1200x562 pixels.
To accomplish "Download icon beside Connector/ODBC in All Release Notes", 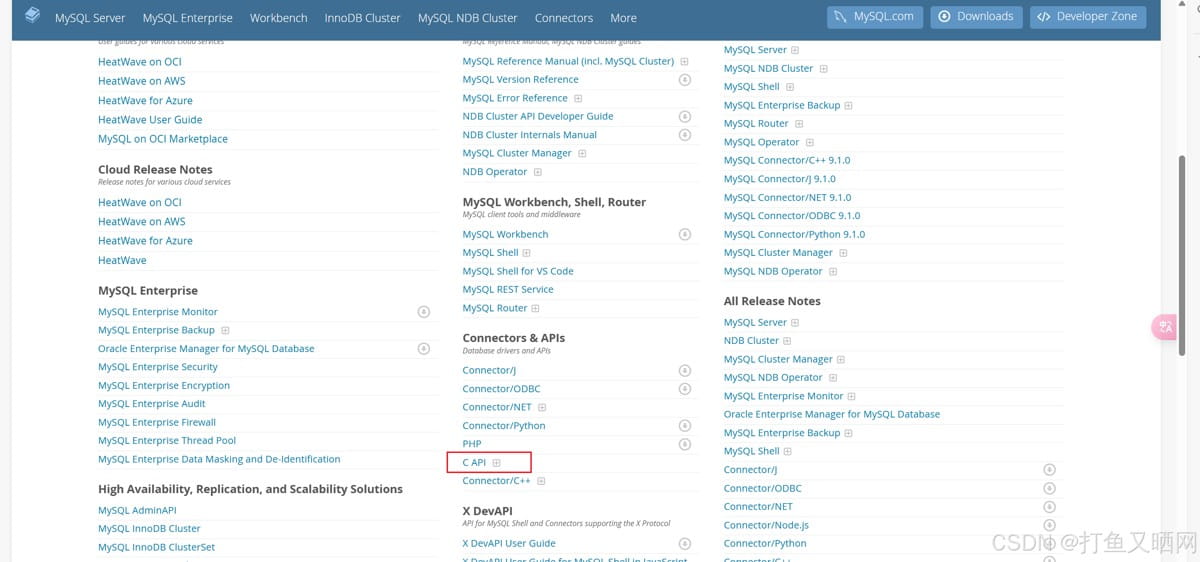I will click(x=1049, y=488).
